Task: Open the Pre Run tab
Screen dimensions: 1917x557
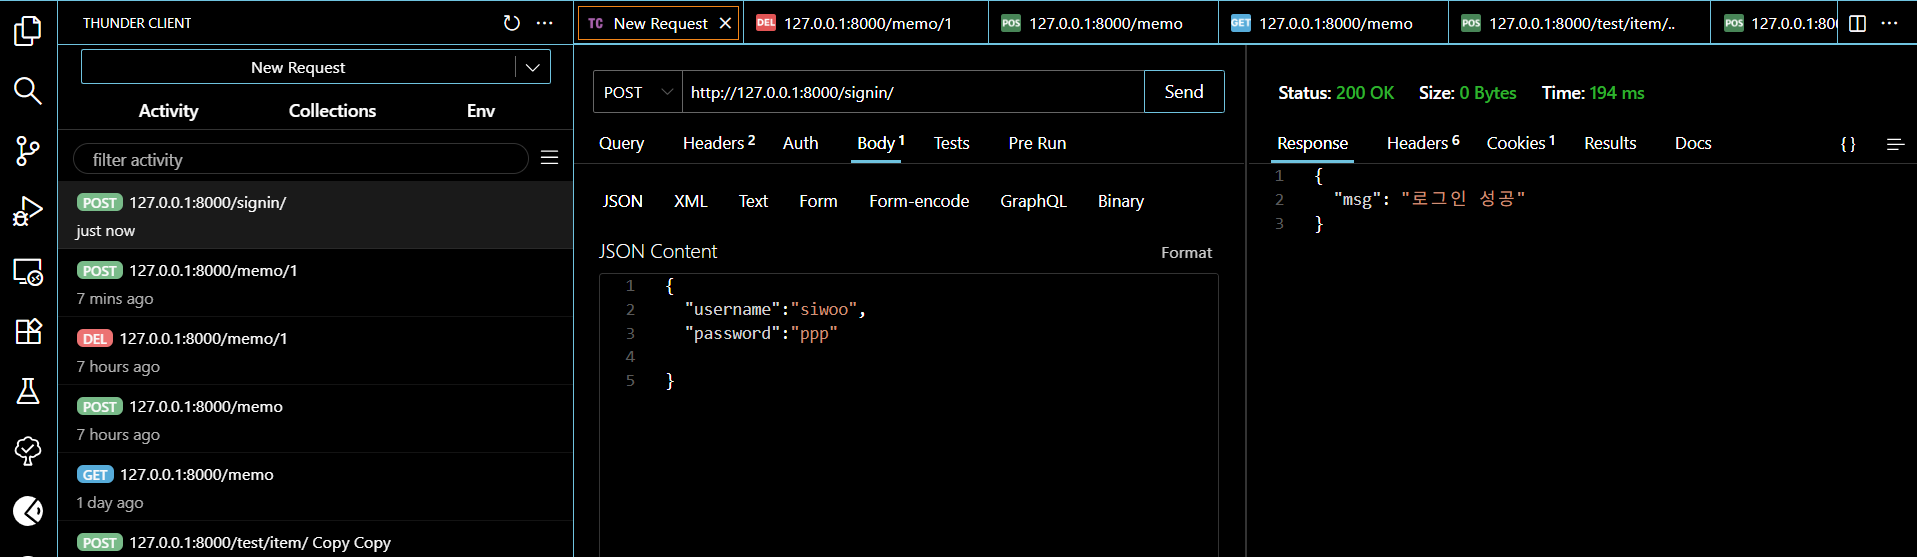Action: pyautogui.click(x=1037, y=143)
